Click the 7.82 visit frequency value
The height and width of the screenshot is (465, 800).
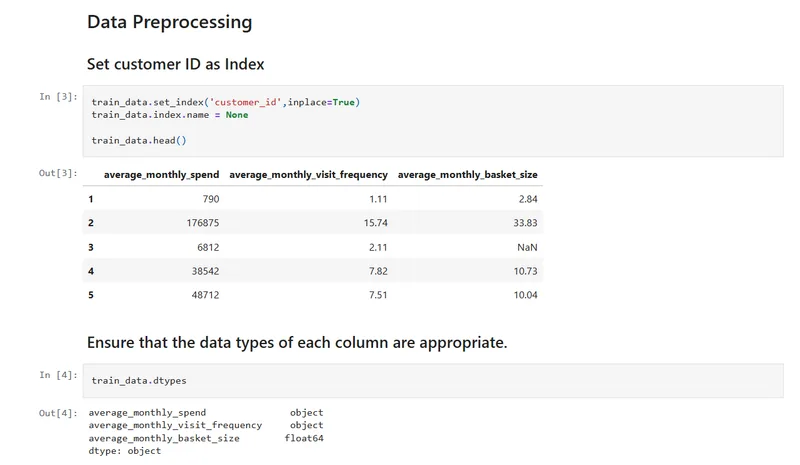pyautogui.click(x=376, y=271)
